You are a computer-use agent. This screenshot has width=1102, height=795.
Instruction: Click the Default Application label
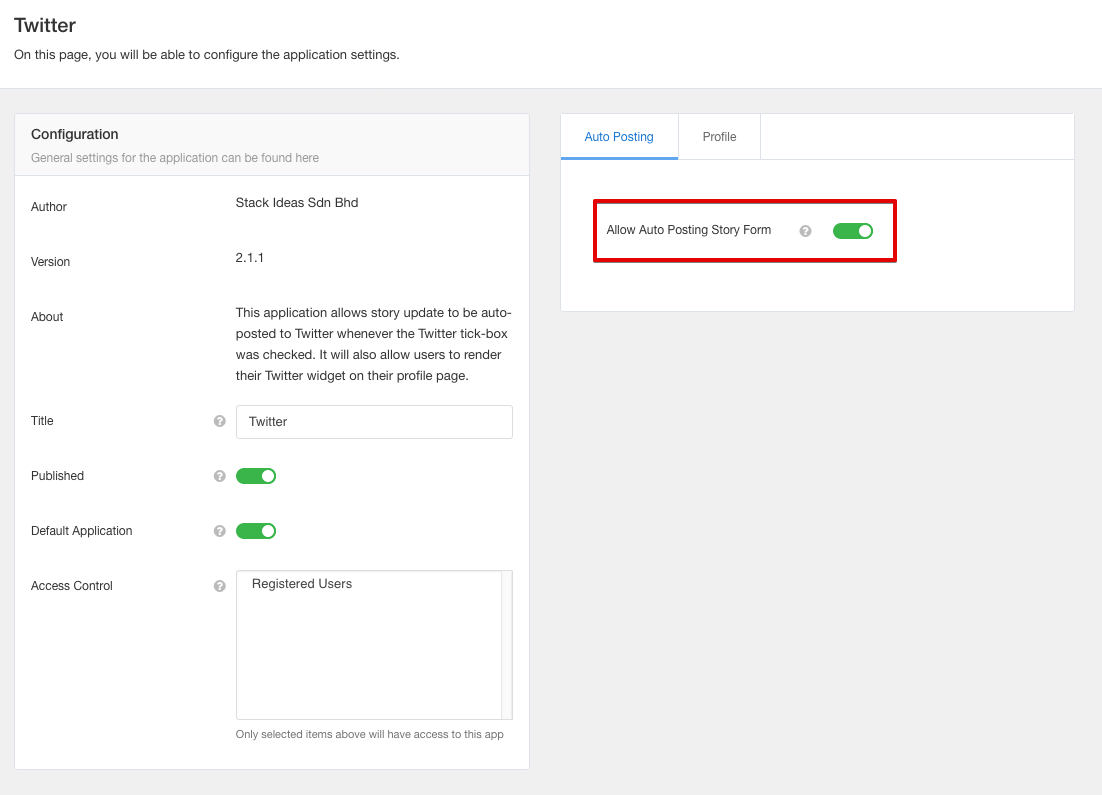[x=82, y=531]
